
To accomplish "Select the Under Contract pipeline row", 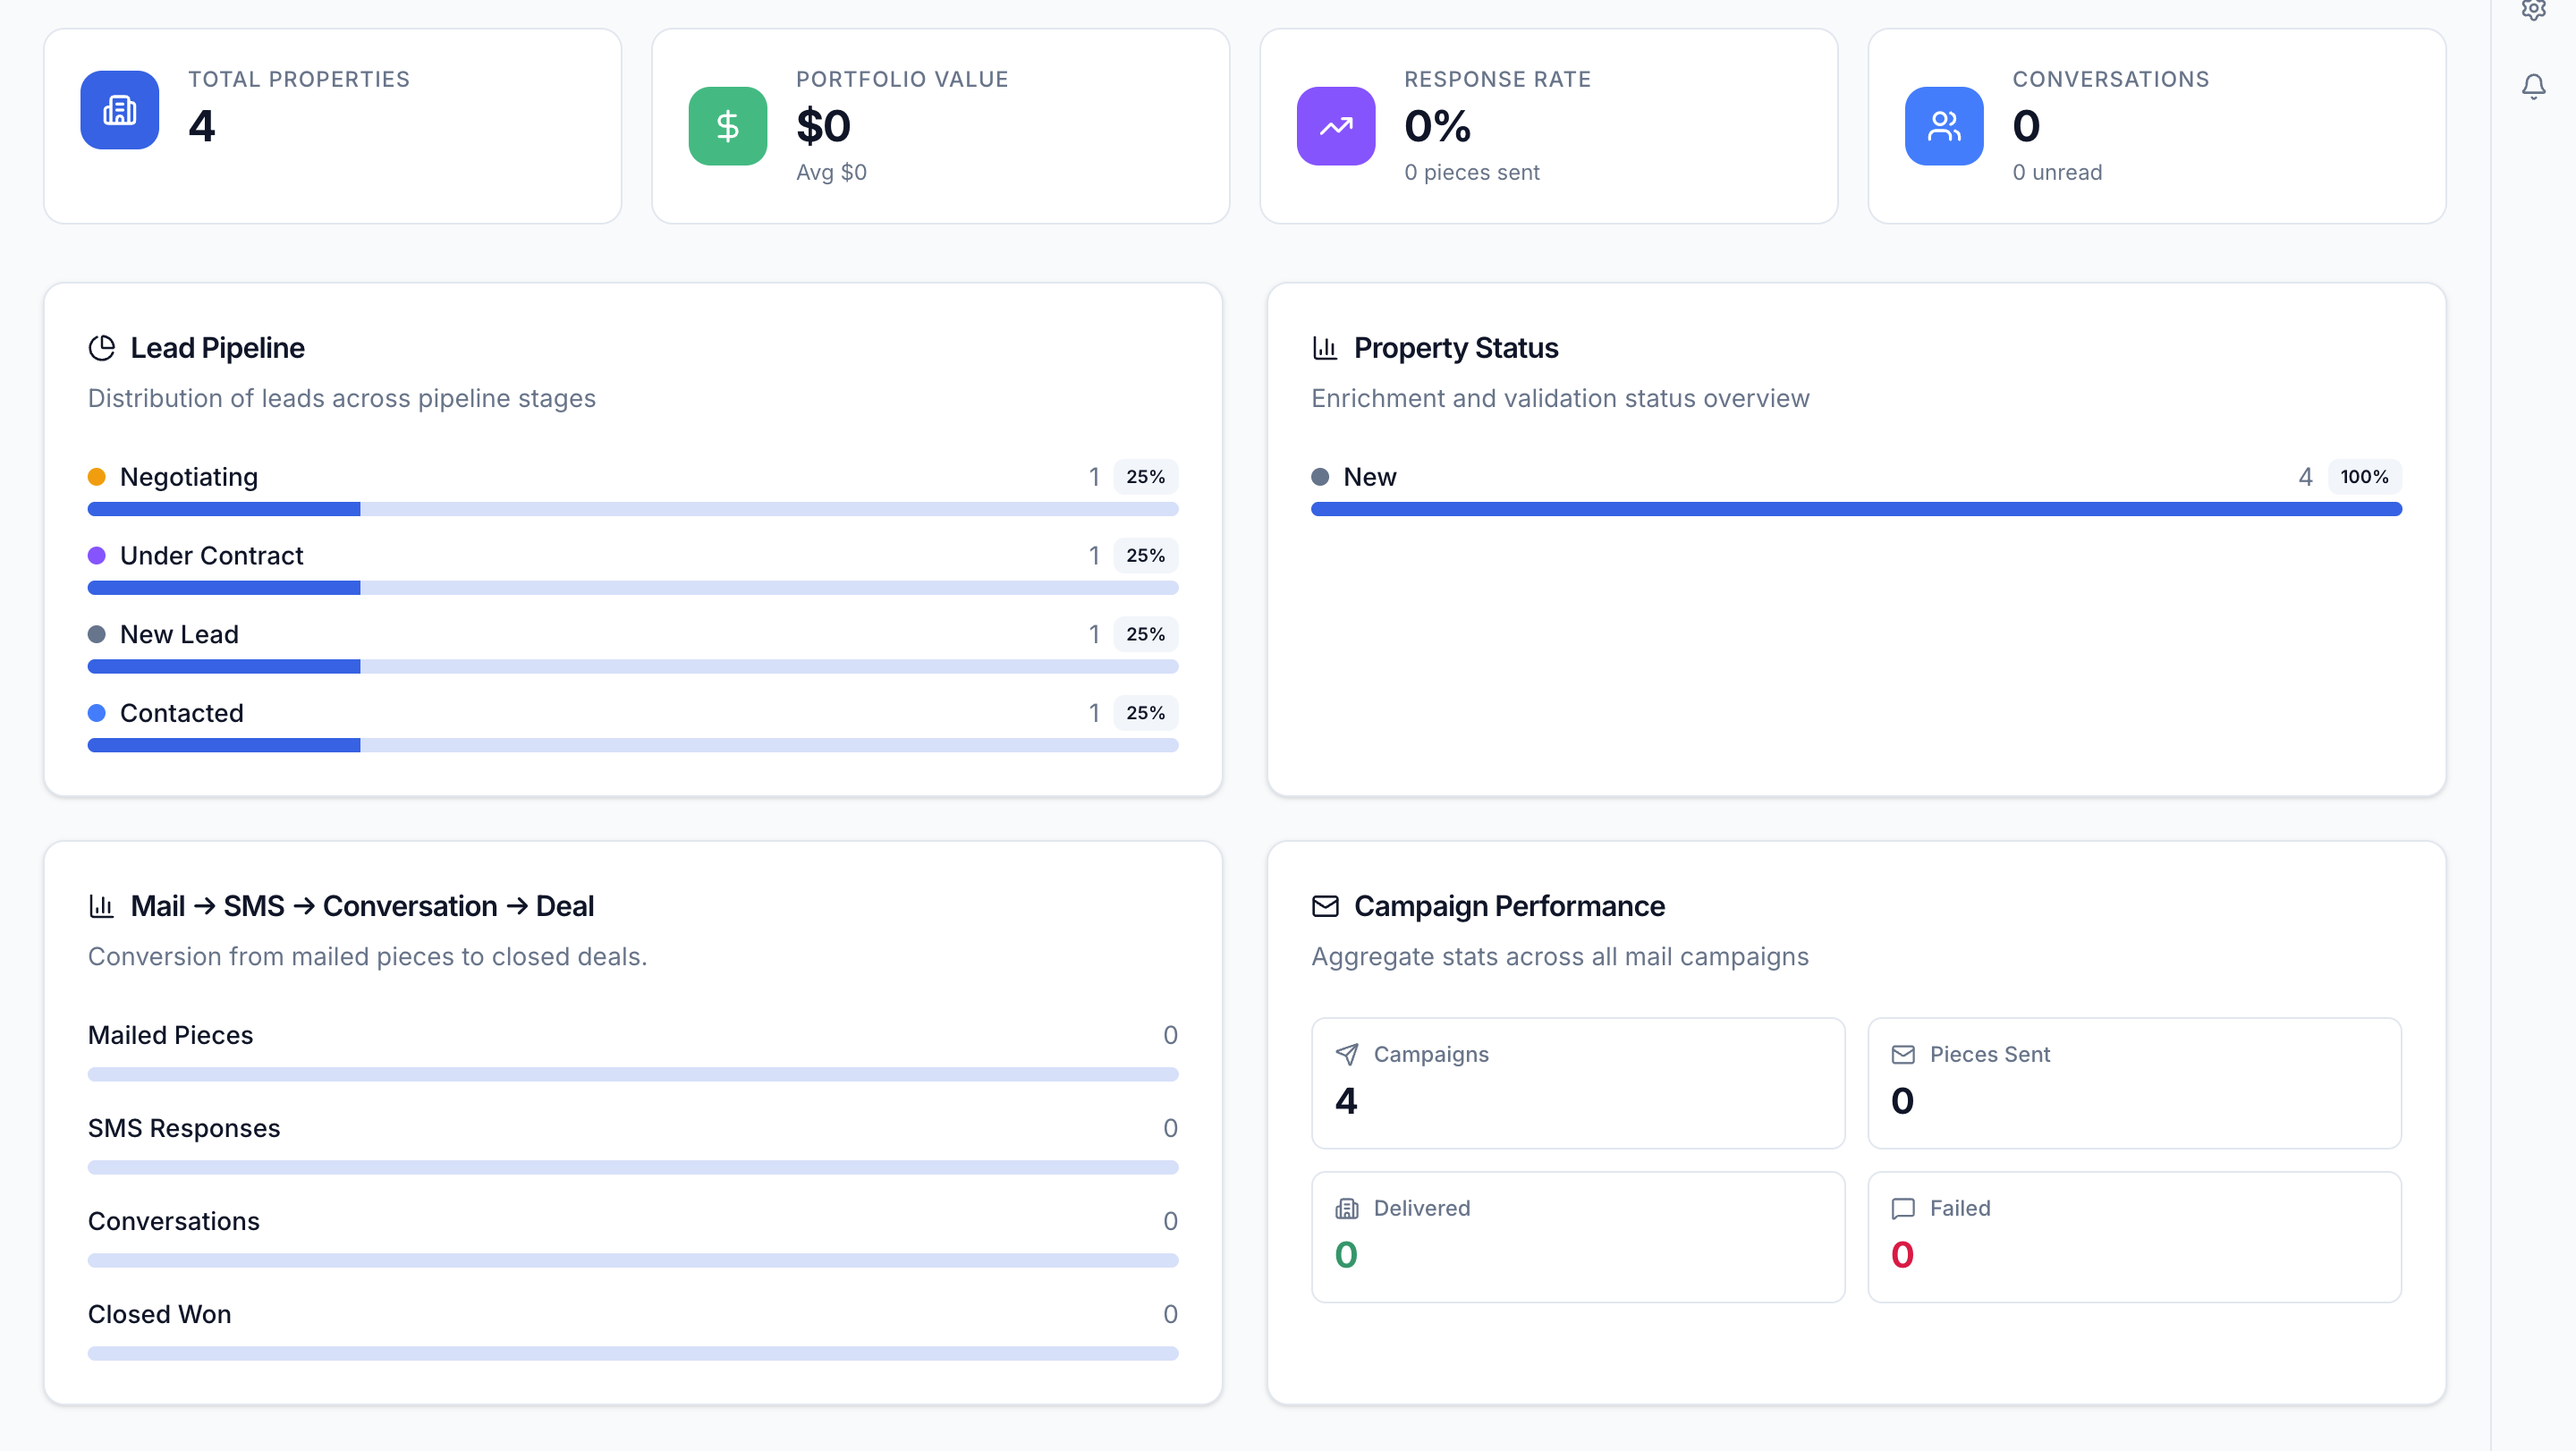I will (211, 556).
